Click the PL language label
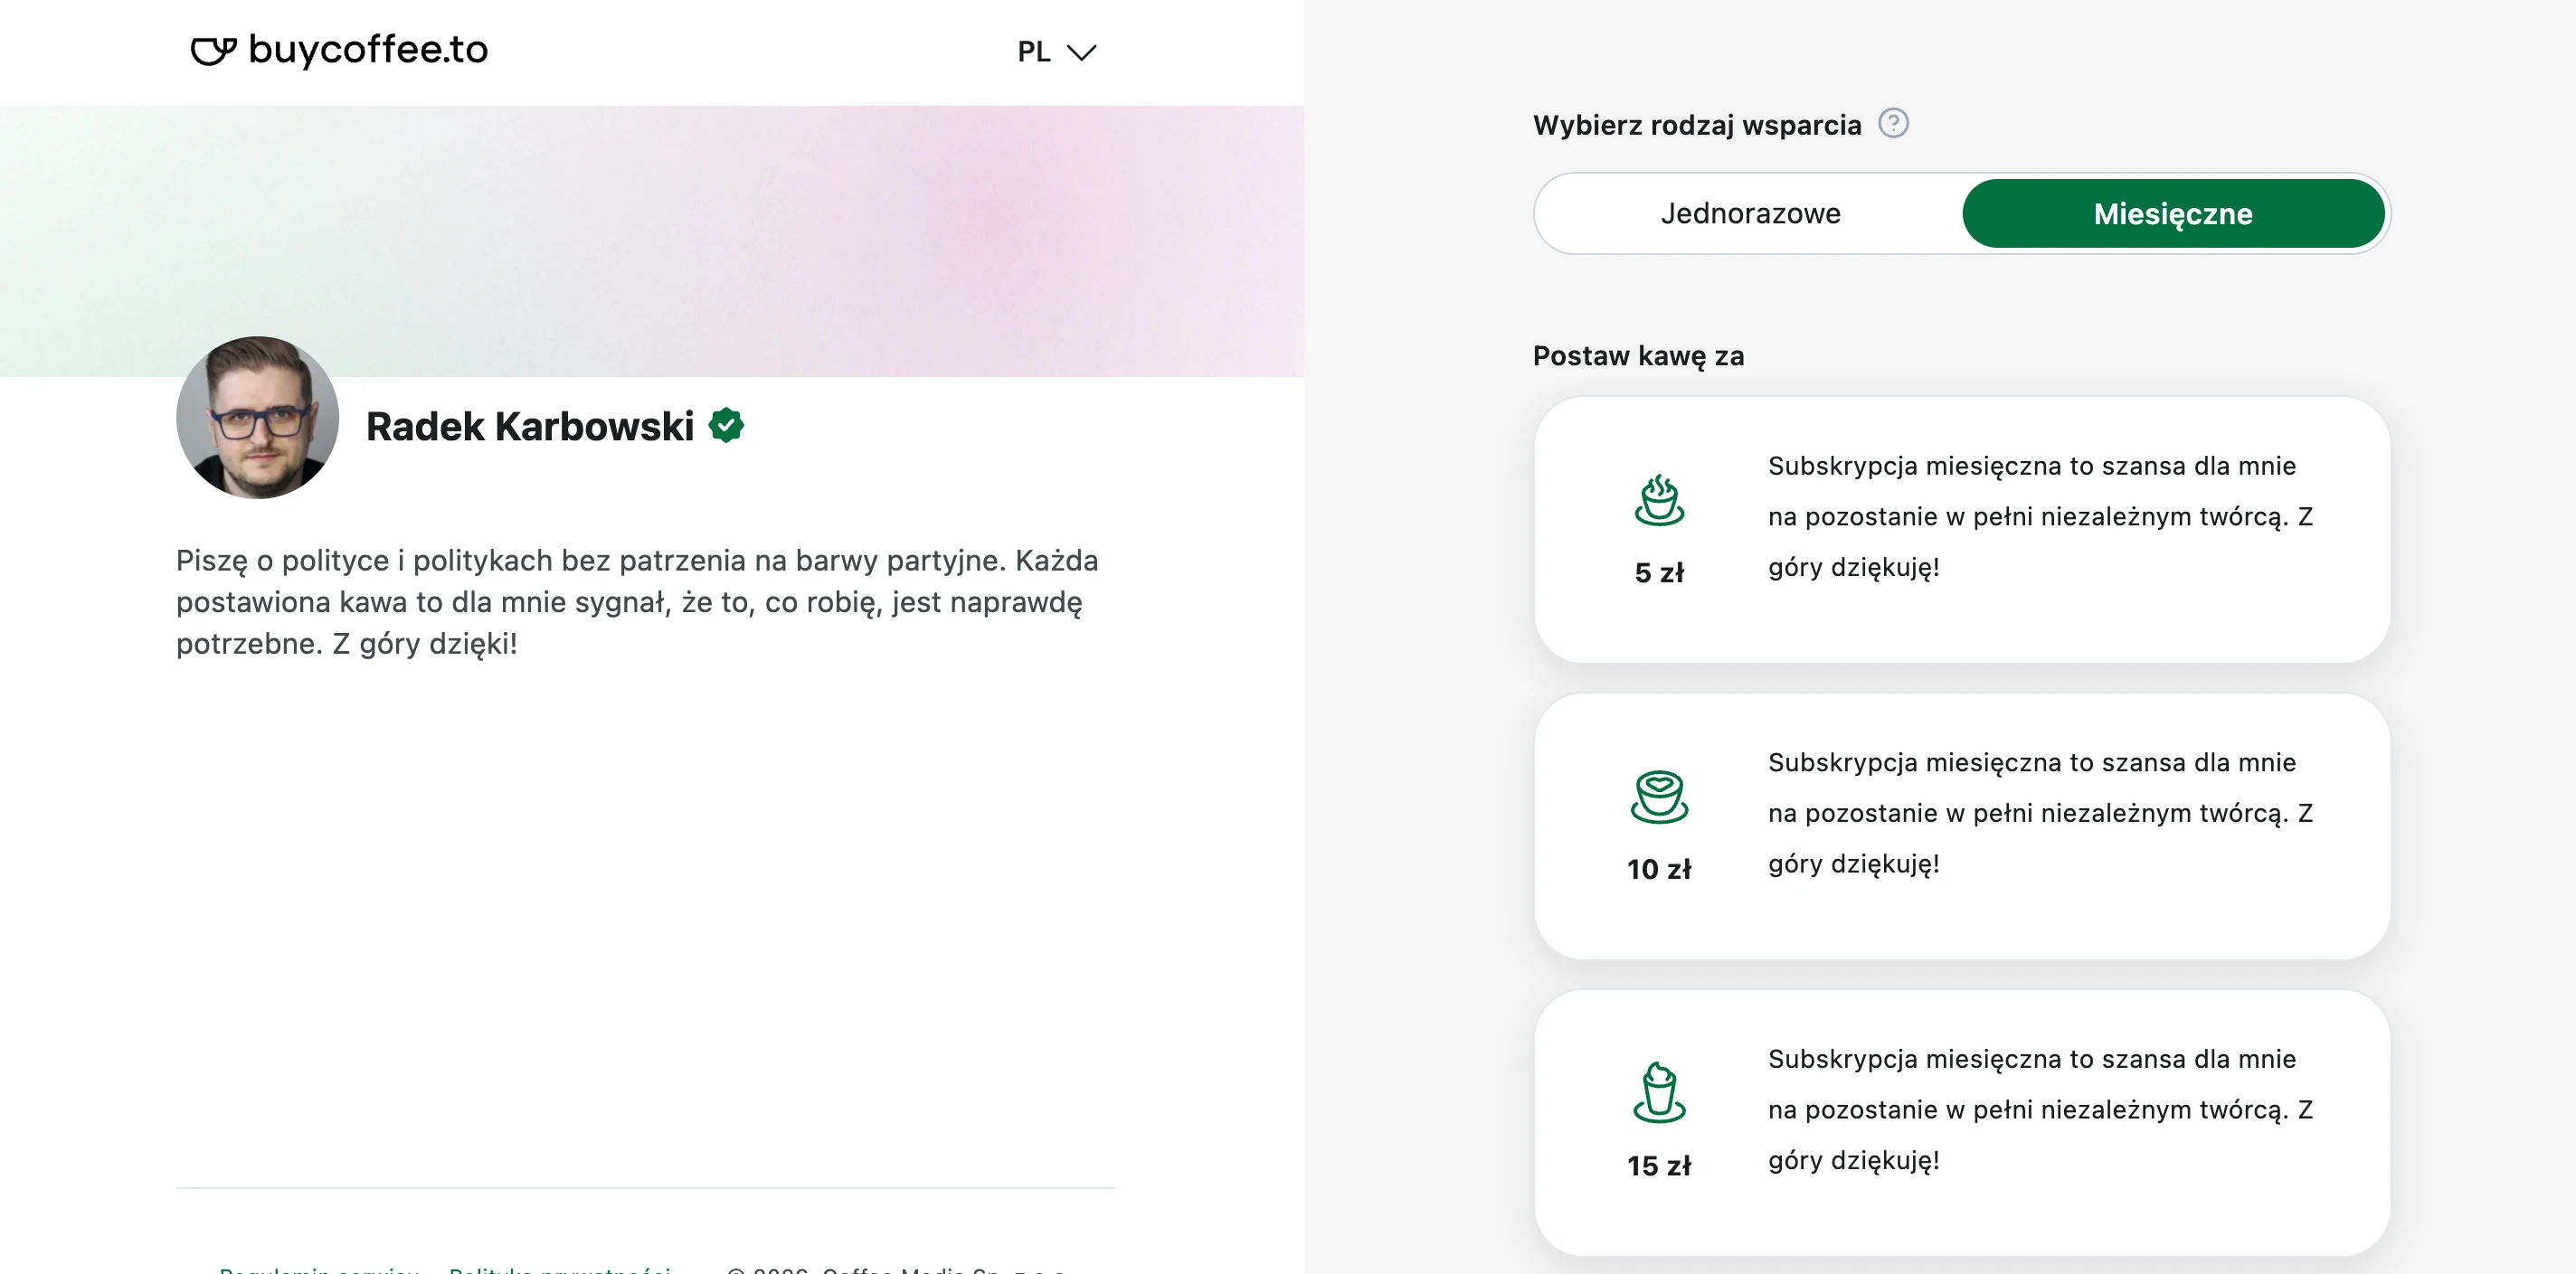Screen dimensions: 2576x1274 [x=1034, y=52]
